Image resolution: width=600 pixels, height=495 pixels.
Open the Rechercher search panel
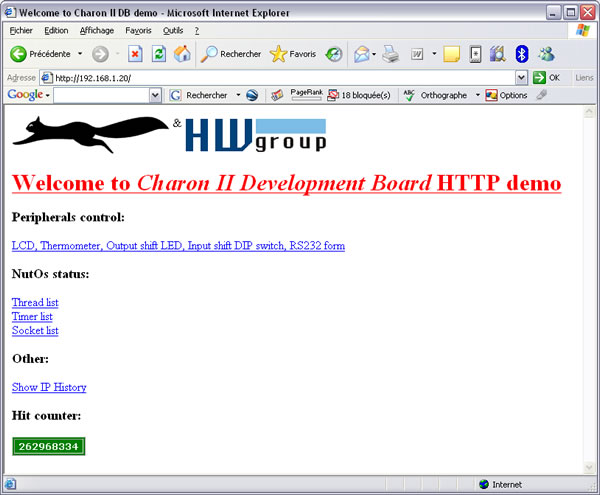coord(231,54)
